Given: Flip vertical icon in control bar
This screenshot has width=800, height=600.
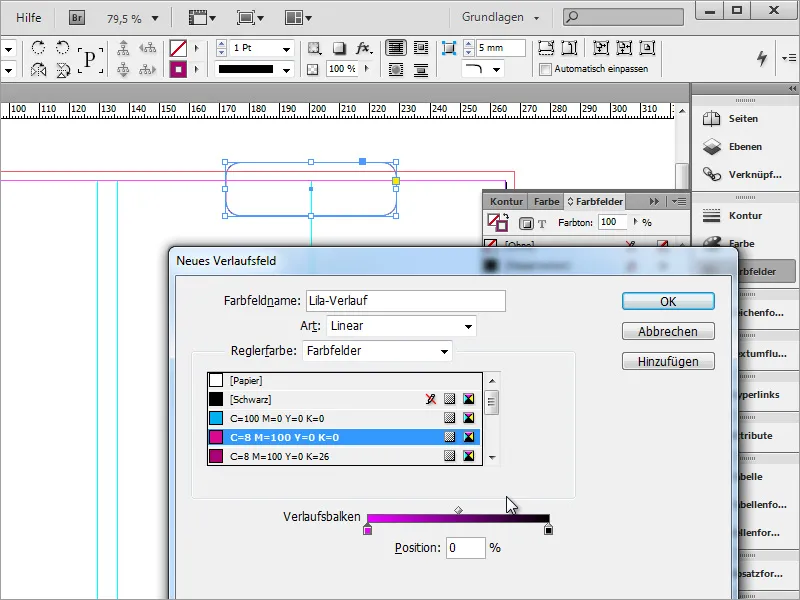Looking at the screenshot, I should pos(63,69).
